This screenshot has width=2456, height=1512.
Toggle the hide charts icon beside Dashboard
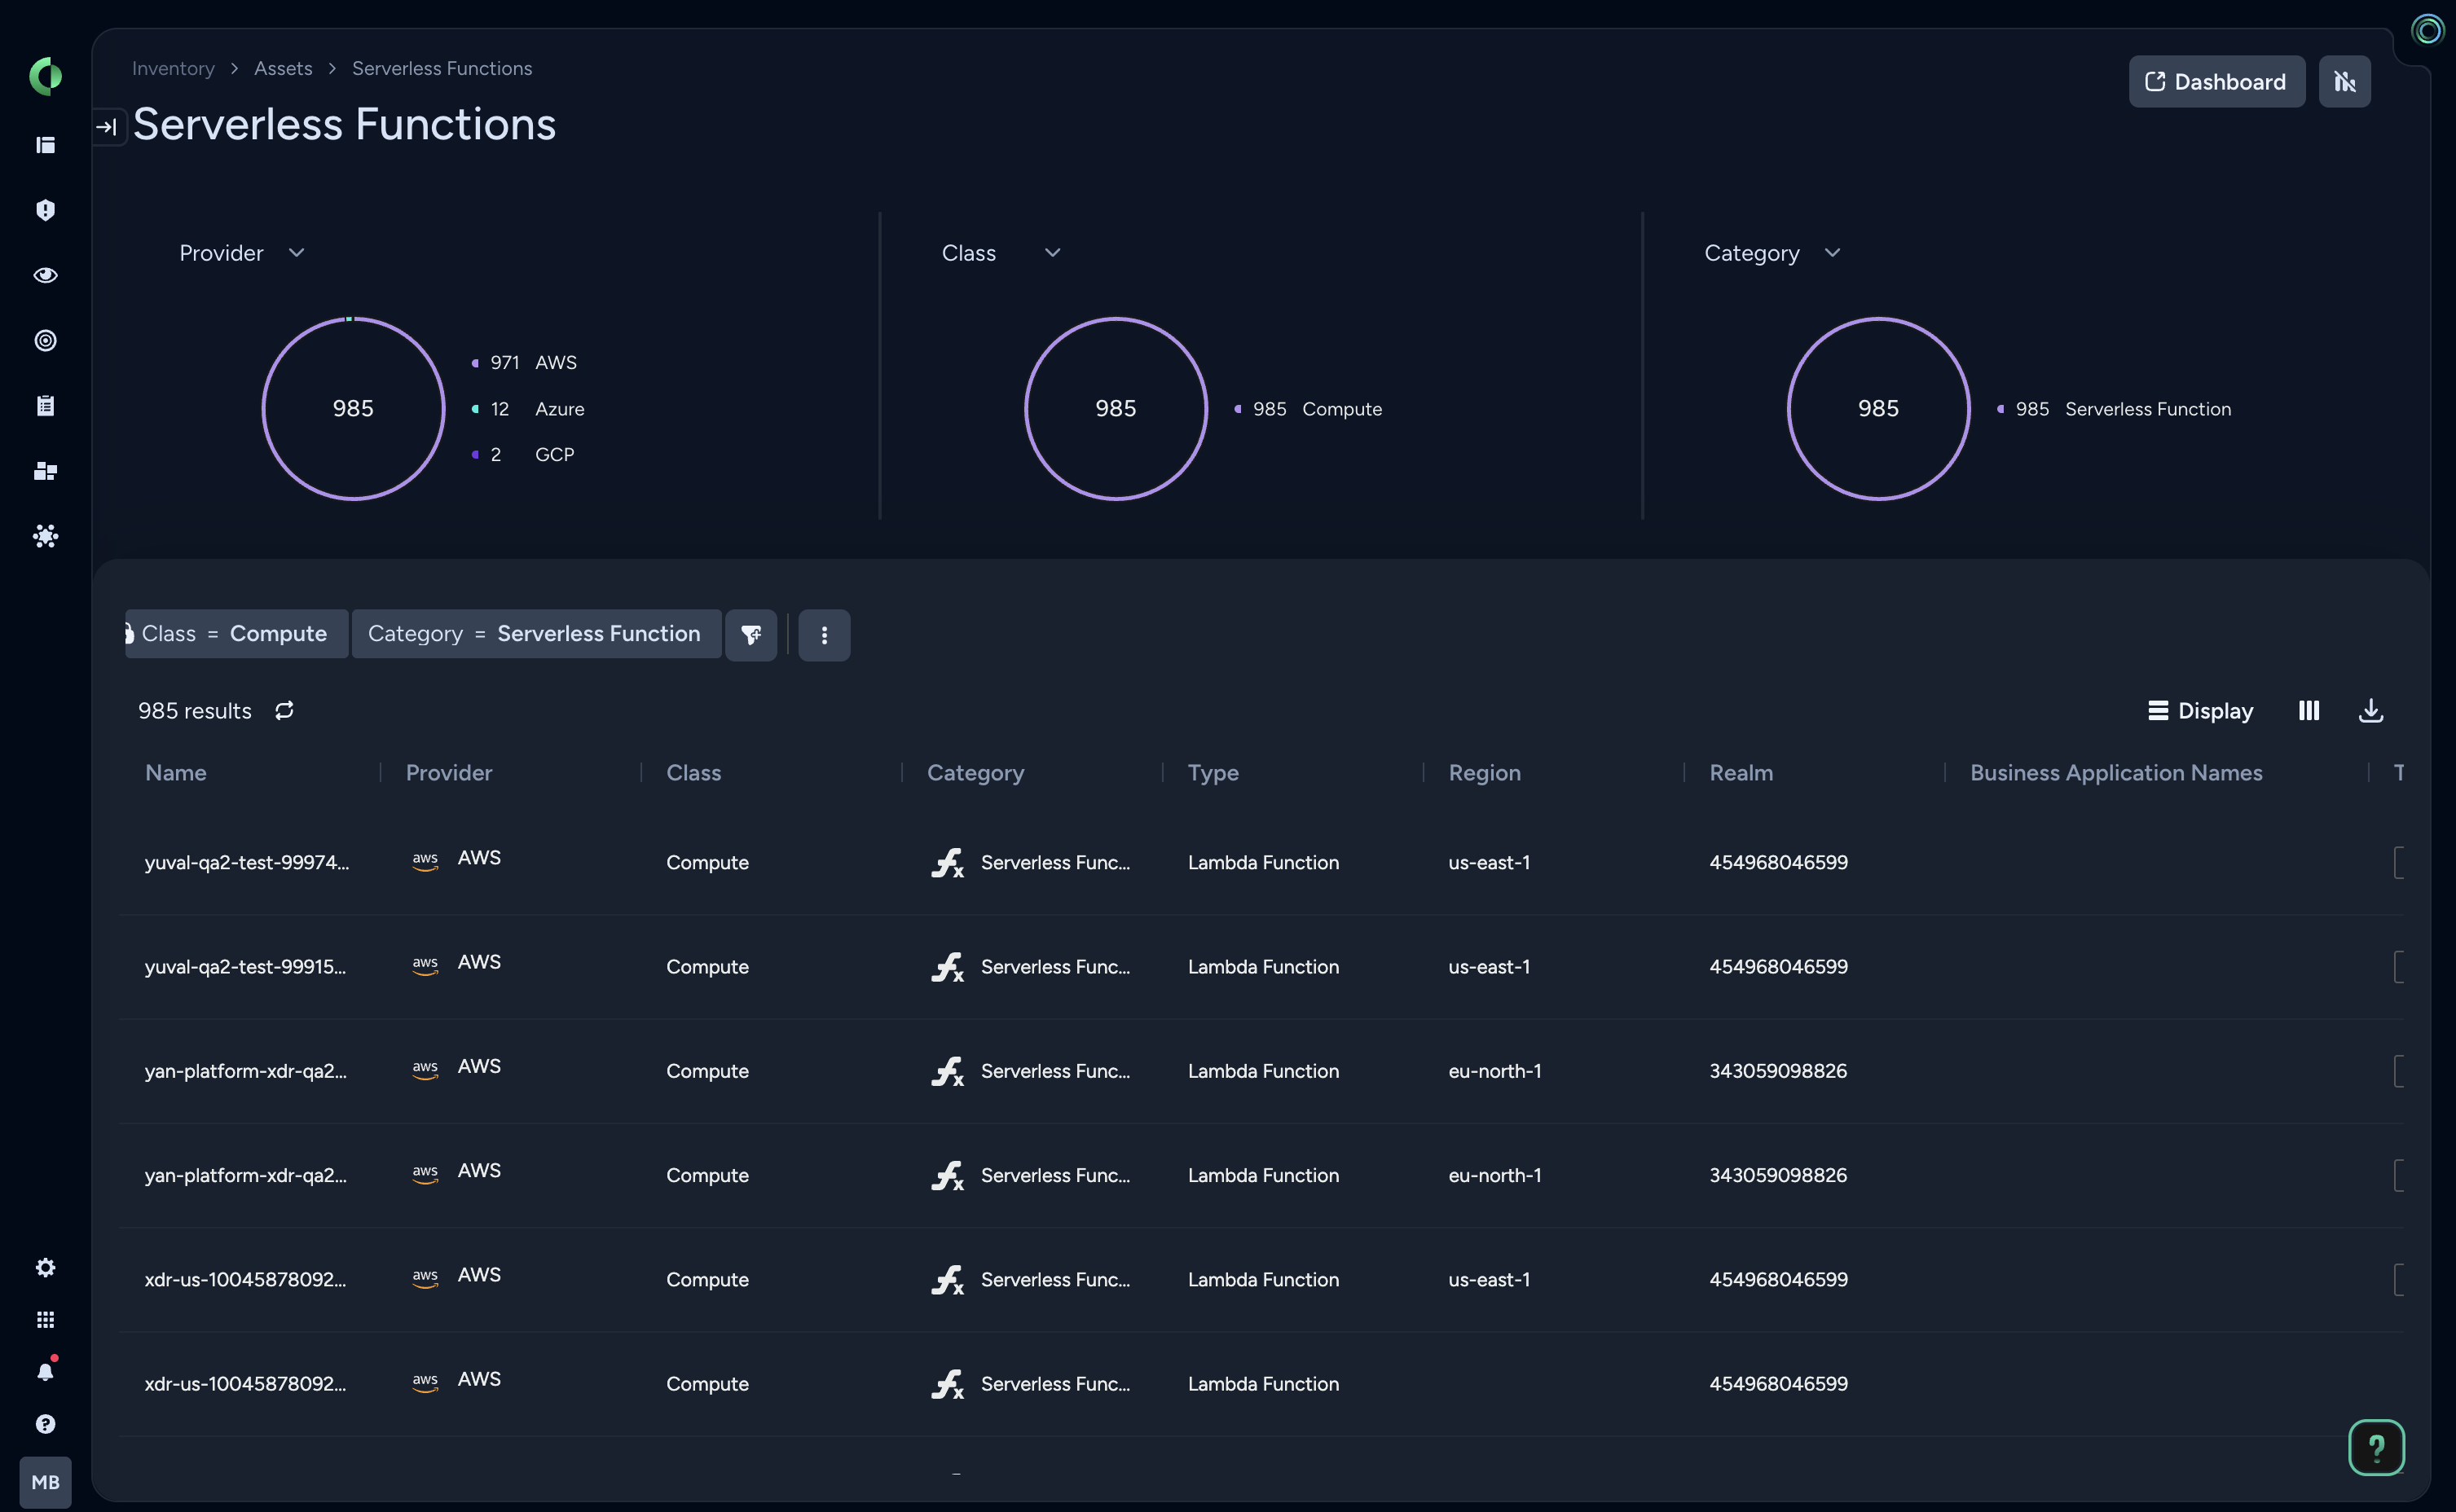click(2344, 82)
